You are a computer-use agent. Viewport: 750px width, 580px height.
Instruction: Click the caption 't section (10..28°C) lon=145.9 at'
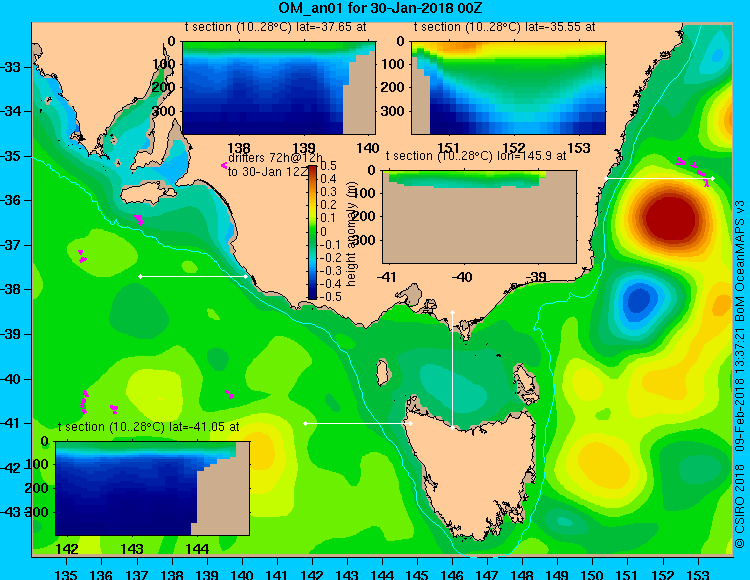476,156
